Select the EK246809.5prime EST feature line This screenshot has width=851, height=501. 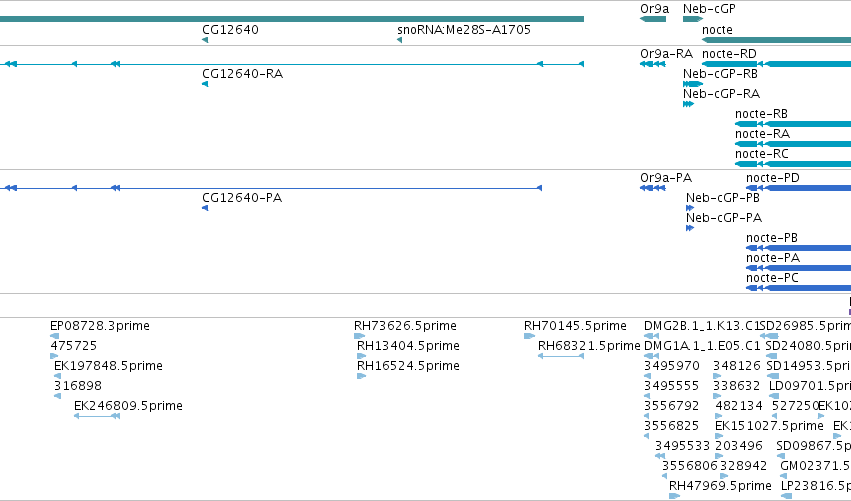[97, 416]
